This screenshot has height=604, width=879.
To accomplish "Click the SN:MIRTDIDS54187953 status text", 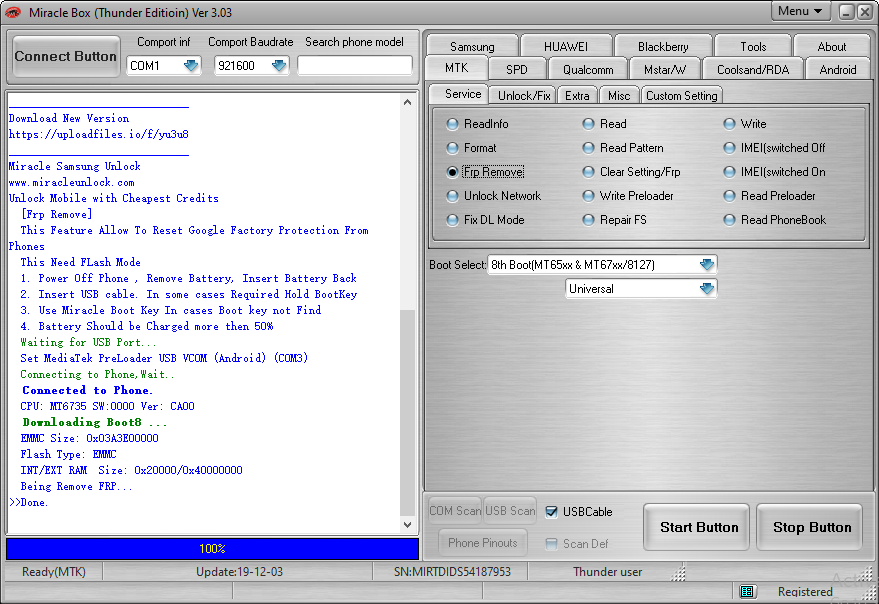I will click(x=452, y=572).
